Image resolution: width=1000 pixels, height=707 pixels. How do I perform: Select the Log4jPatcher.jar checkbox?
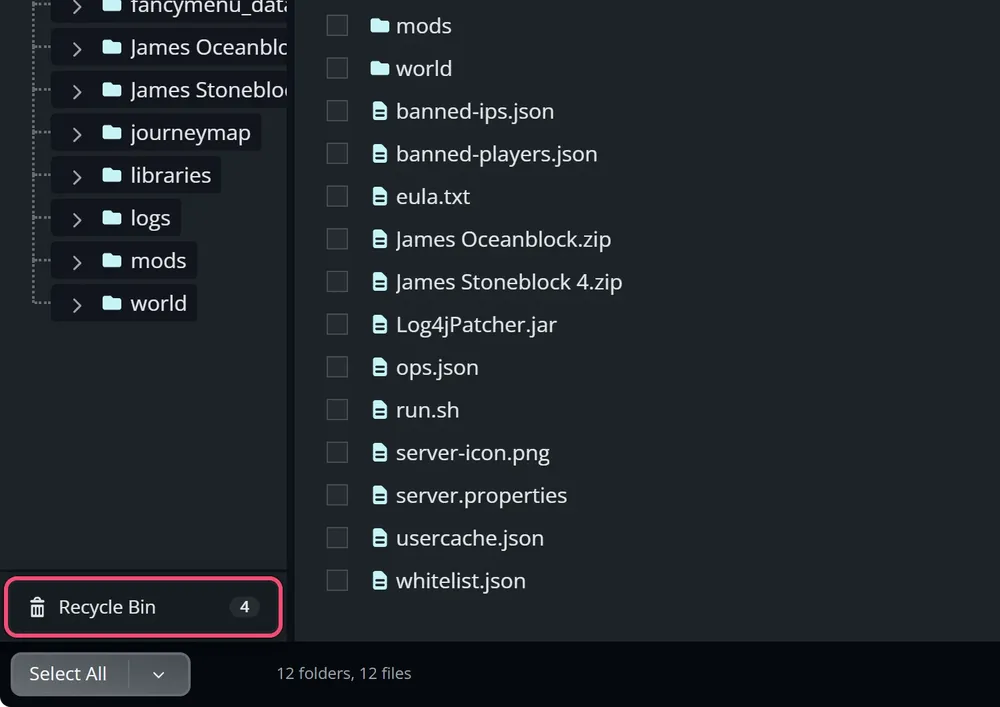tap(337, 324)
